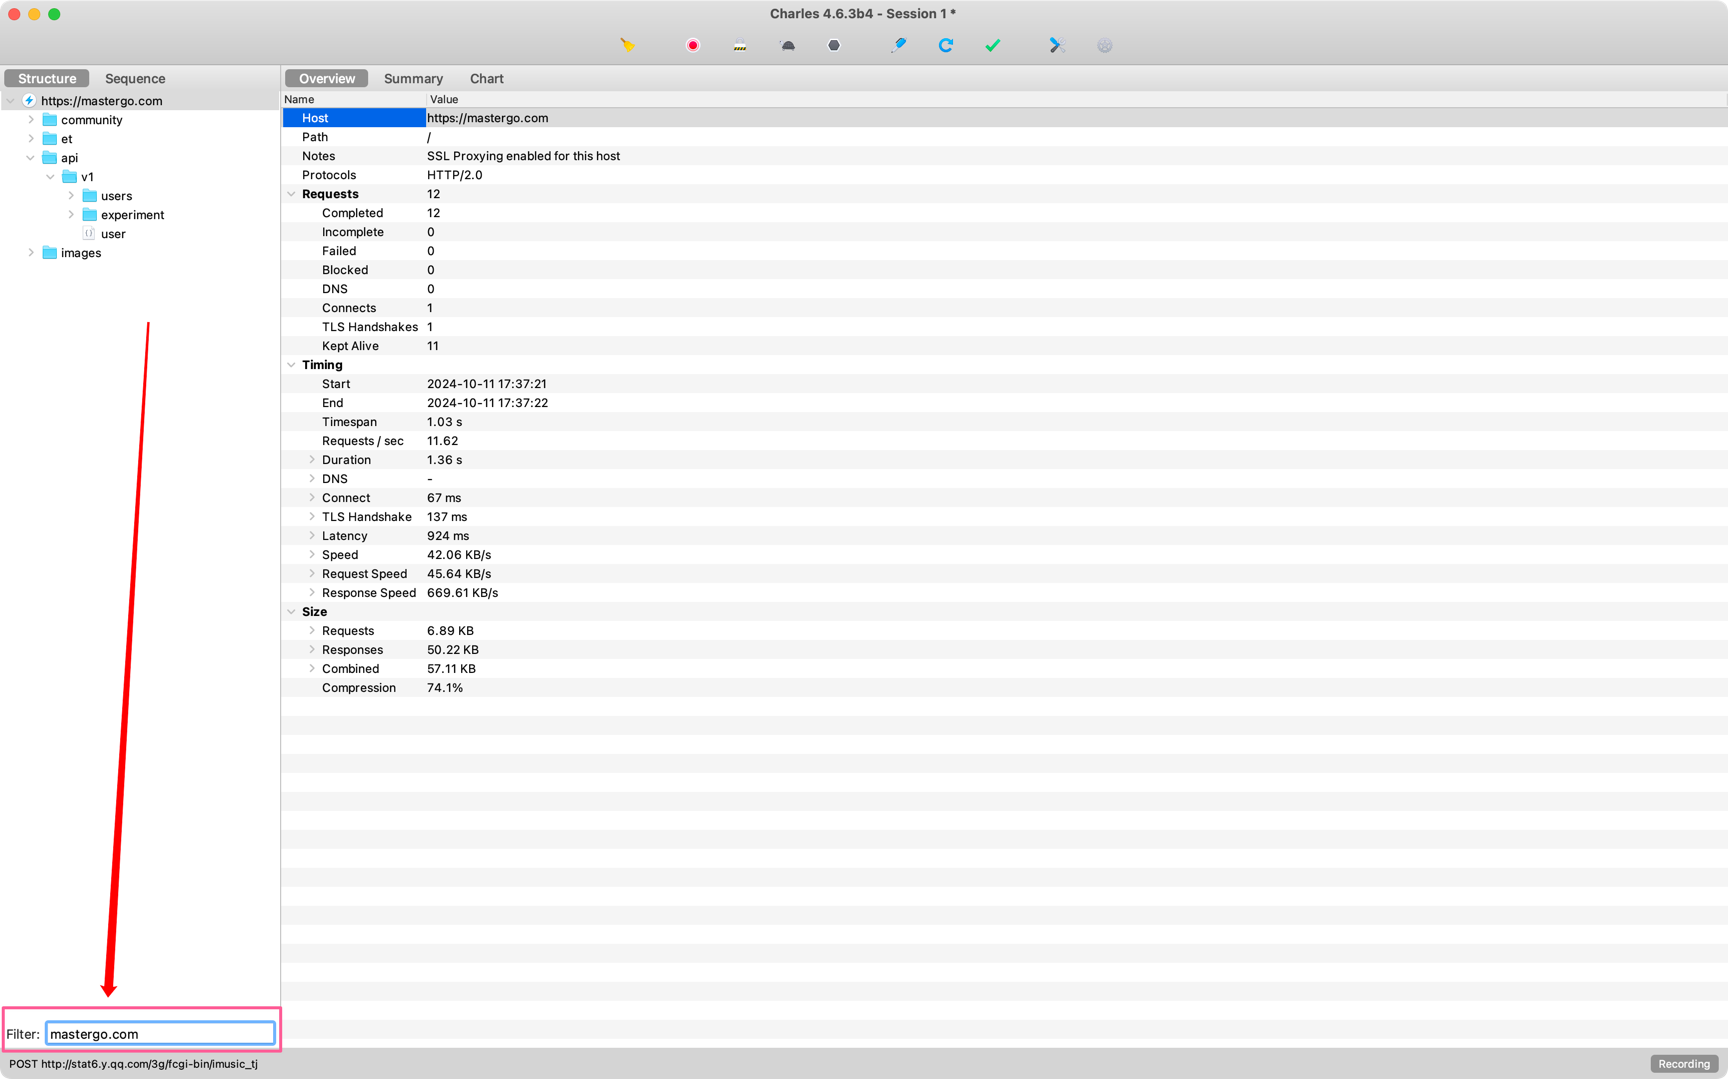Open Settings via the gear icon
The width and height of the screenshot is (1728, 1079).
(x=1104, y=45)
